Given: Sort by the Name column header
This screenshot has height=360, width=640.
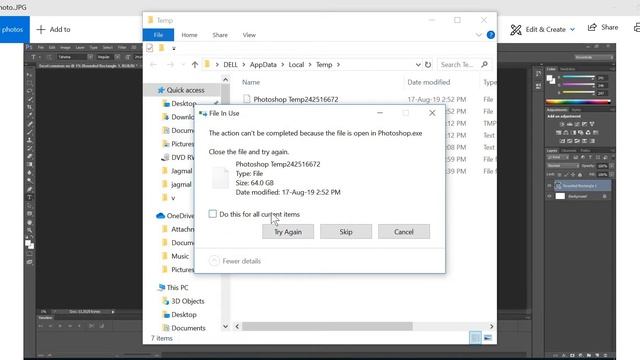Looking at the screenshot, I should [x=251, y=82].
